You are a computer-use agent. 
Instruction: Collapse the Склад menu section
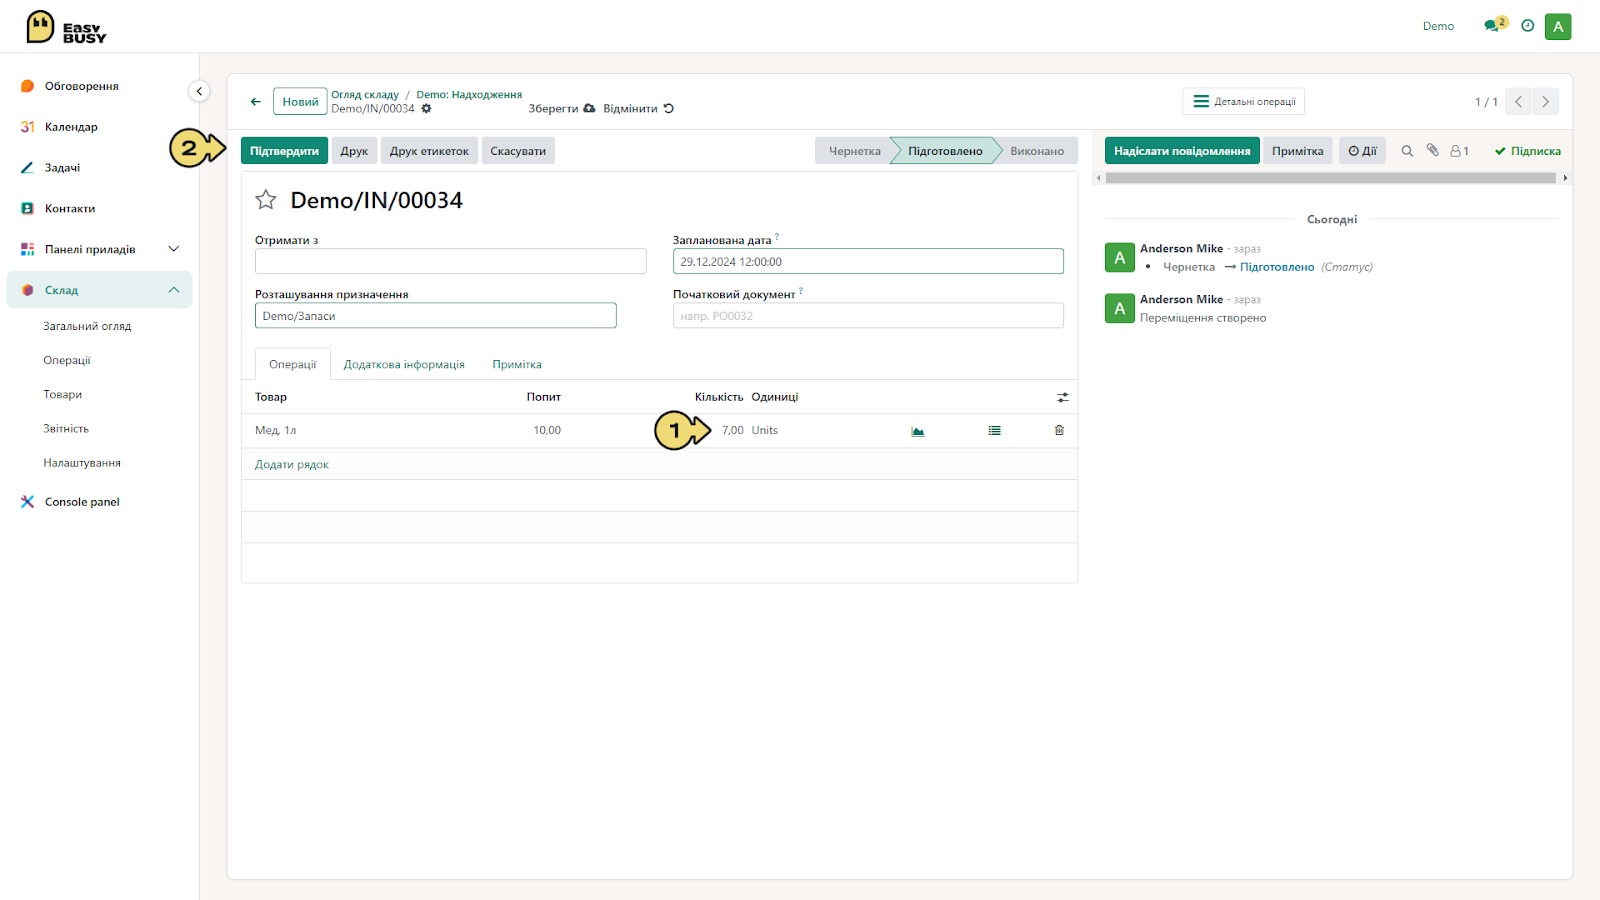(x=174, y=290)
